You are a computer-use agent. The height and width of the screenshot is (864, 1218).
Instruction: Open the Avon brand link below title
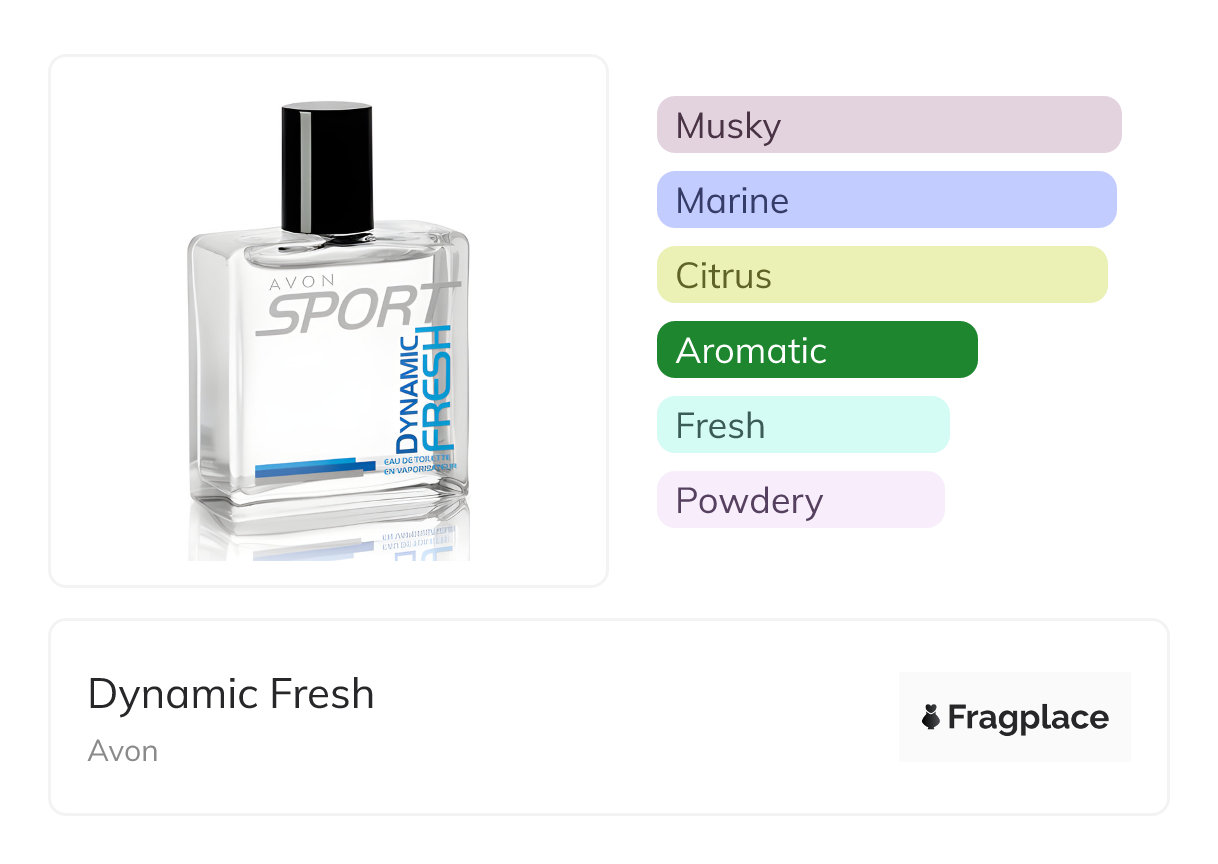123,751
